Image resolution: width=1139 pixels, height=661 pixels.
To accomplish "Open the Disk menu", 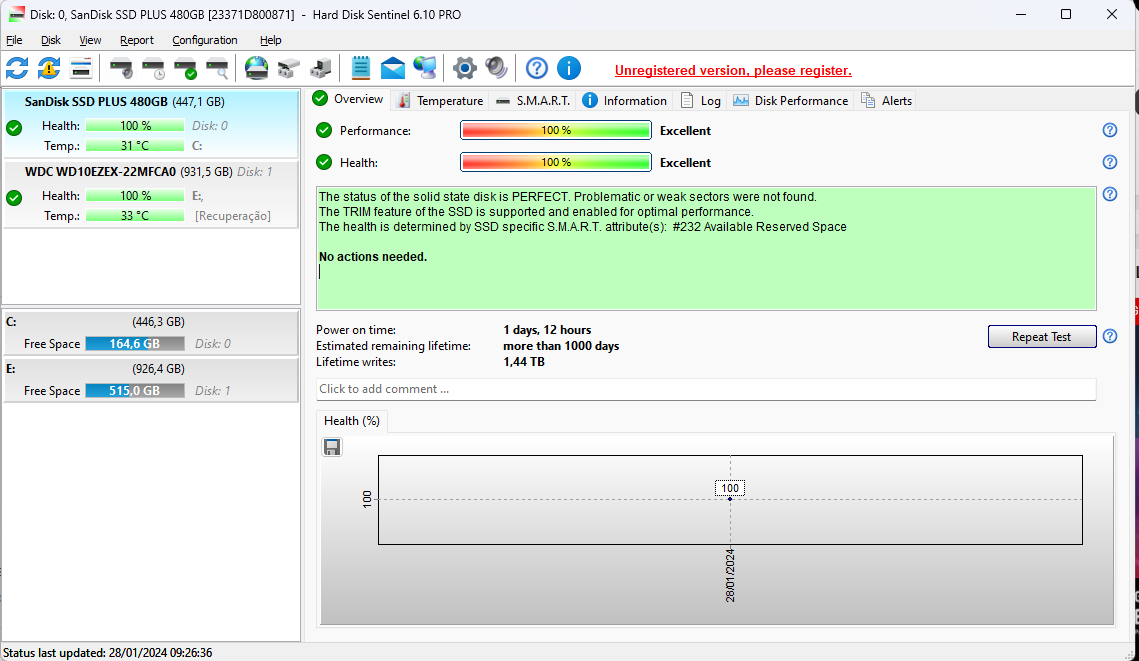I will point(50,40).
